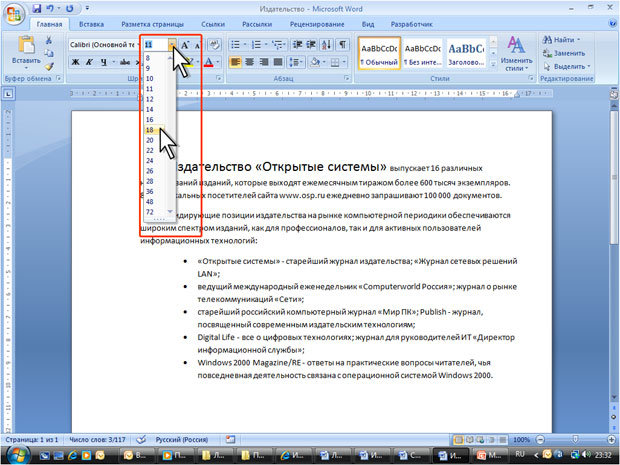This screenshot has width=620, height=465.
Task: Open the multilevel list icon
Action: [278, 45]
